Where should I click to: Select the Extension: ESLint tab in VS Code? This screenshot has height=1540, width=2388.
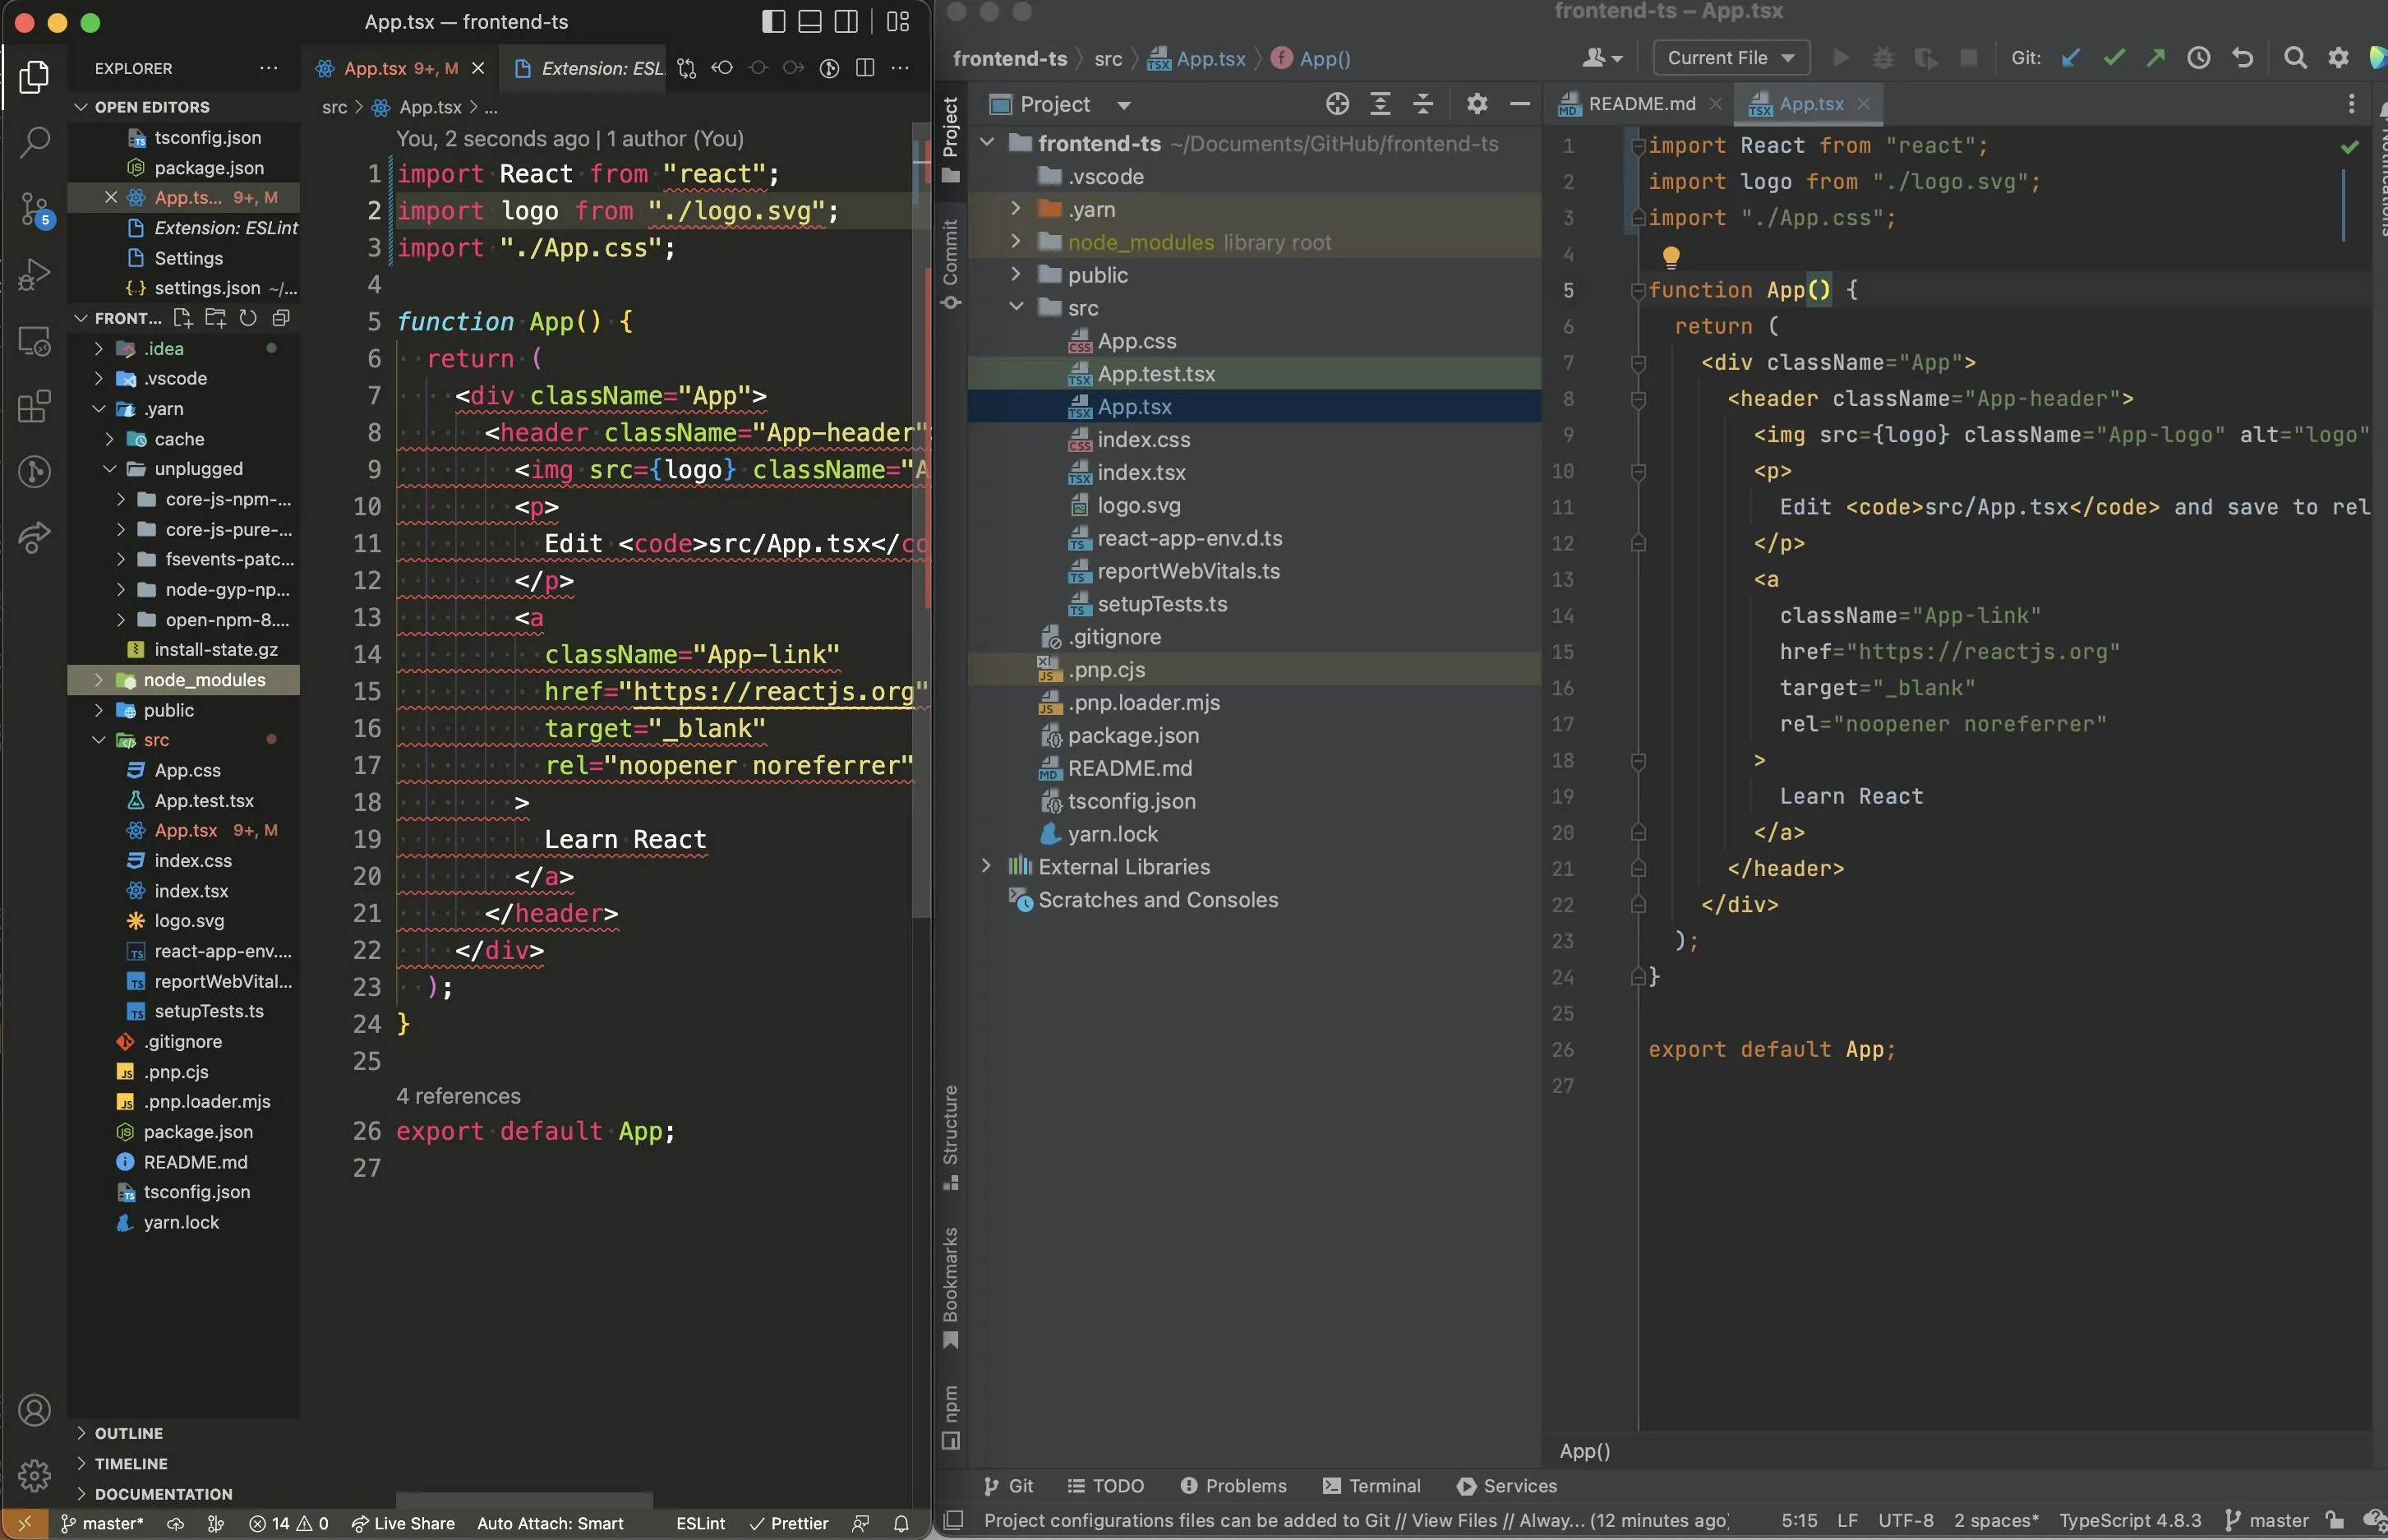click(x=590, y=68)
